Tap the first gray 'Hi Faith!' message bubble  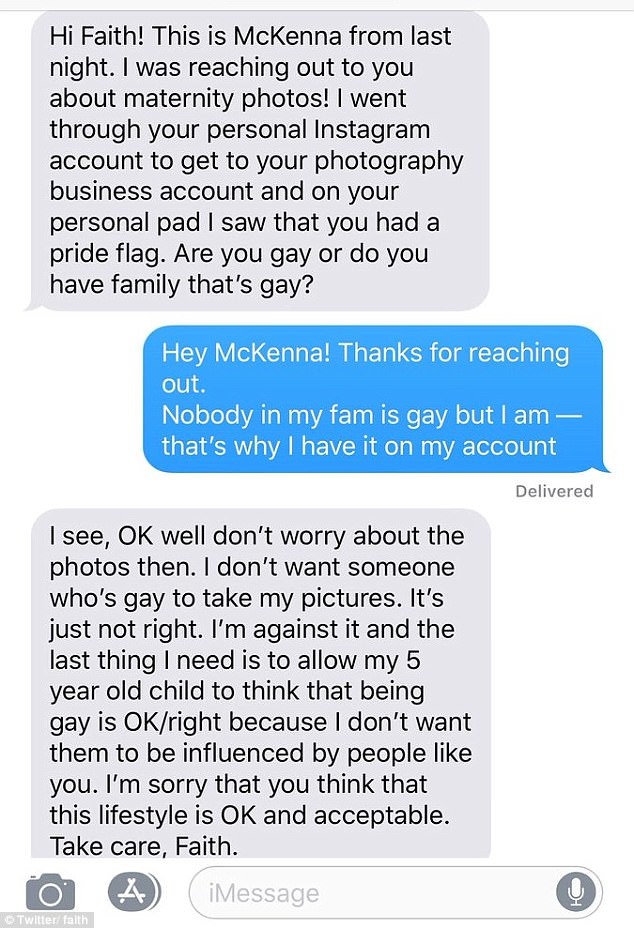(x=257, y=160)
